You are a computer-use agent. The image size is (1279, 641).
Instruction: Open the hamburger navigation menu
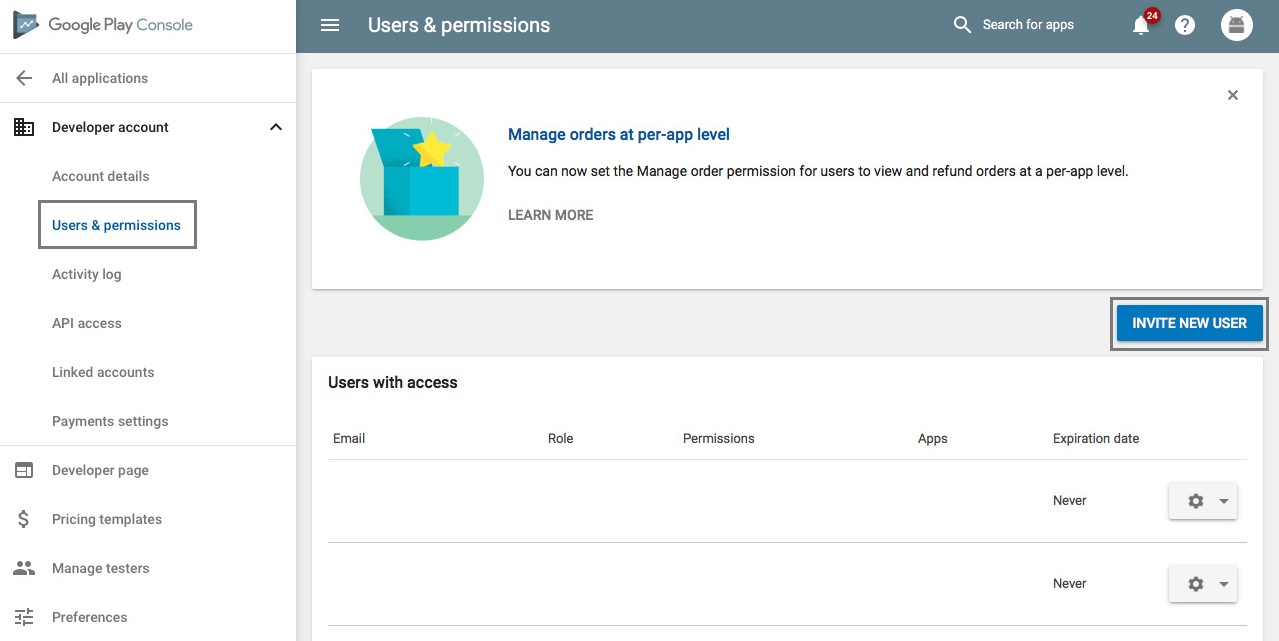coord(330,25)
